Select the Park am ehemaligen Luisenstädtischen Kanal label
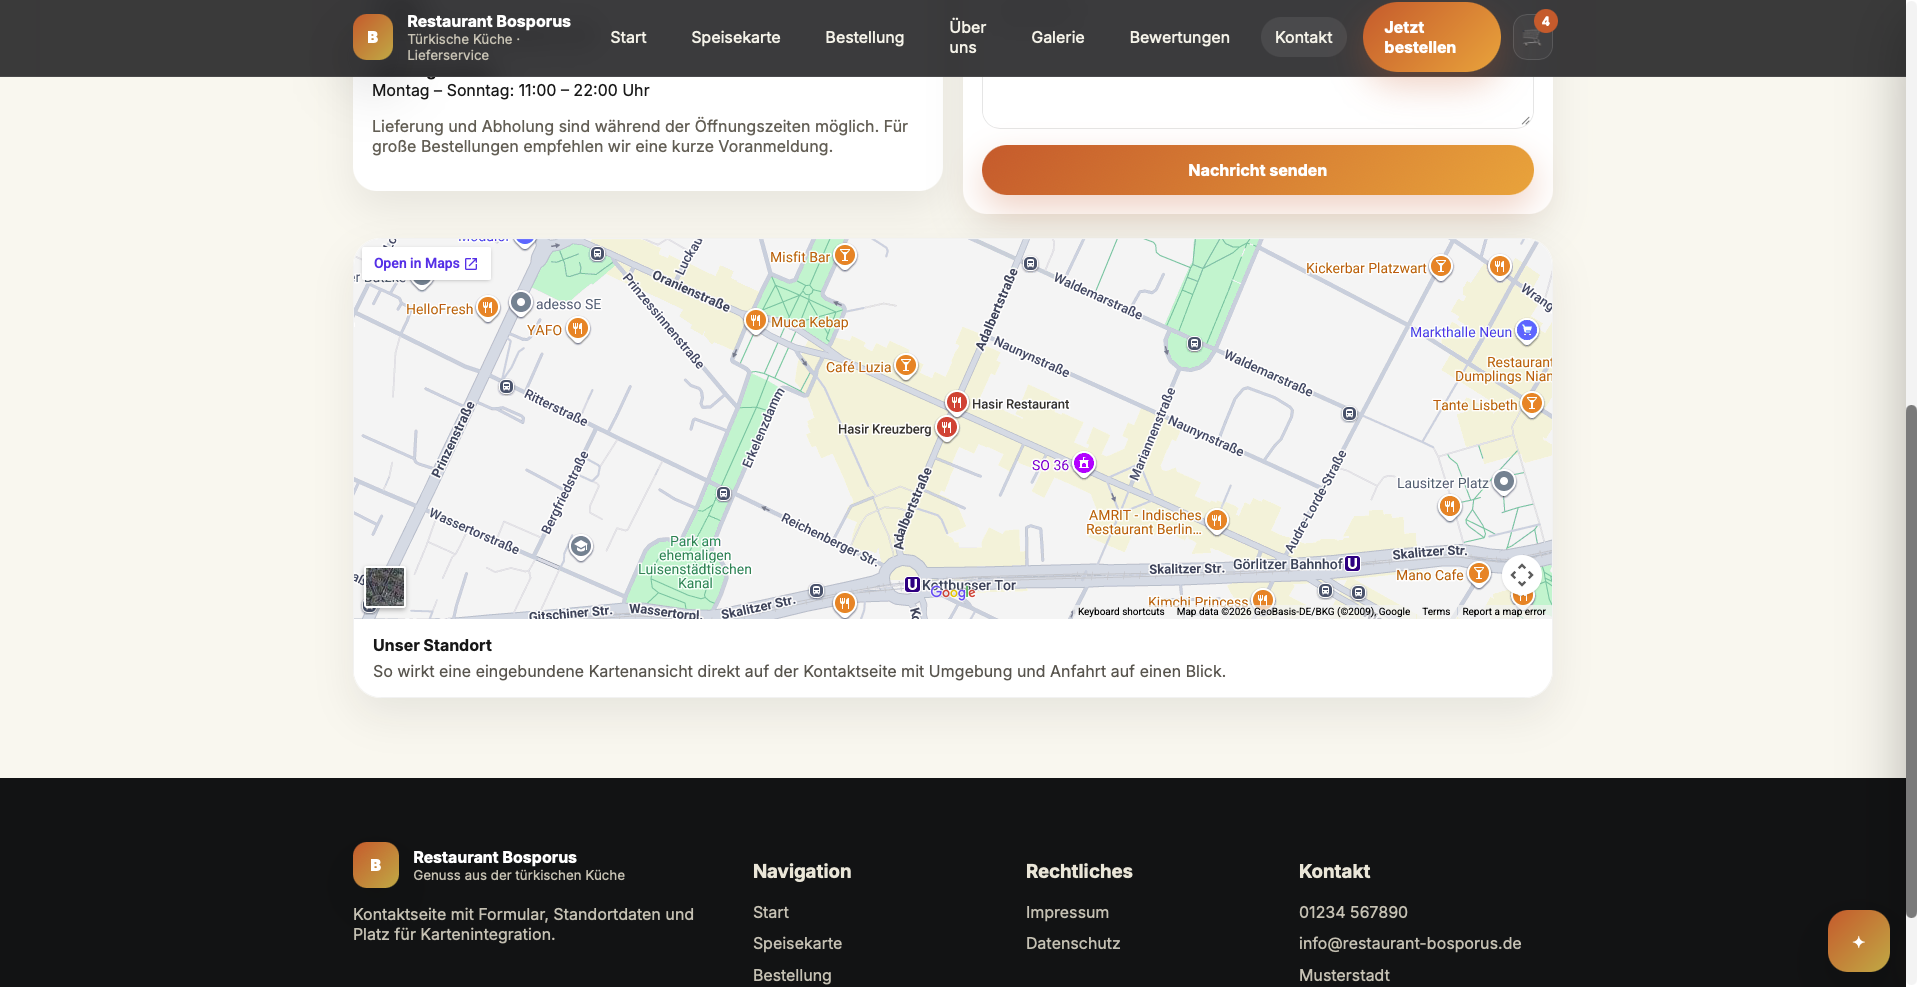This screenshot has width=1919, height=987. click(x=695, y=562)
